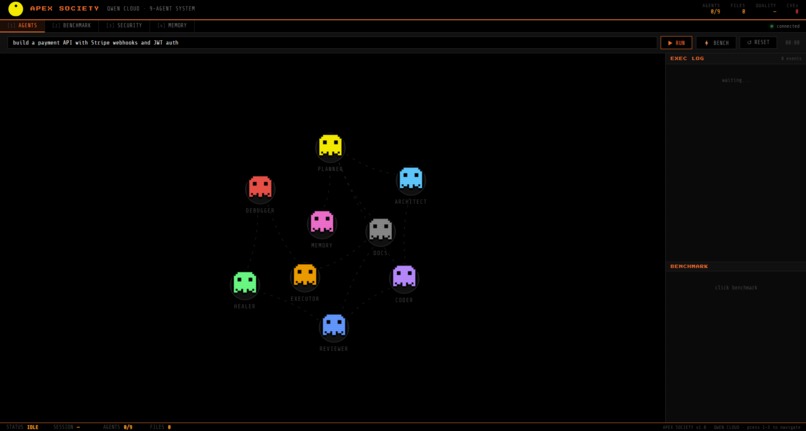The width and height of the screenshot is (806, 431).
Task: Click the green connected status dot
Action: point(772,26)
